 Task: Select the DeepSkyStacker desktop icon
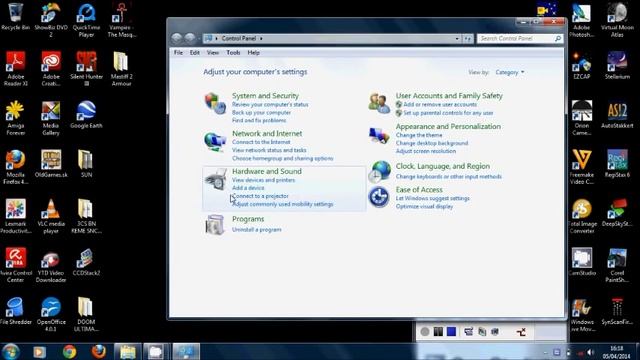[617, 213]
